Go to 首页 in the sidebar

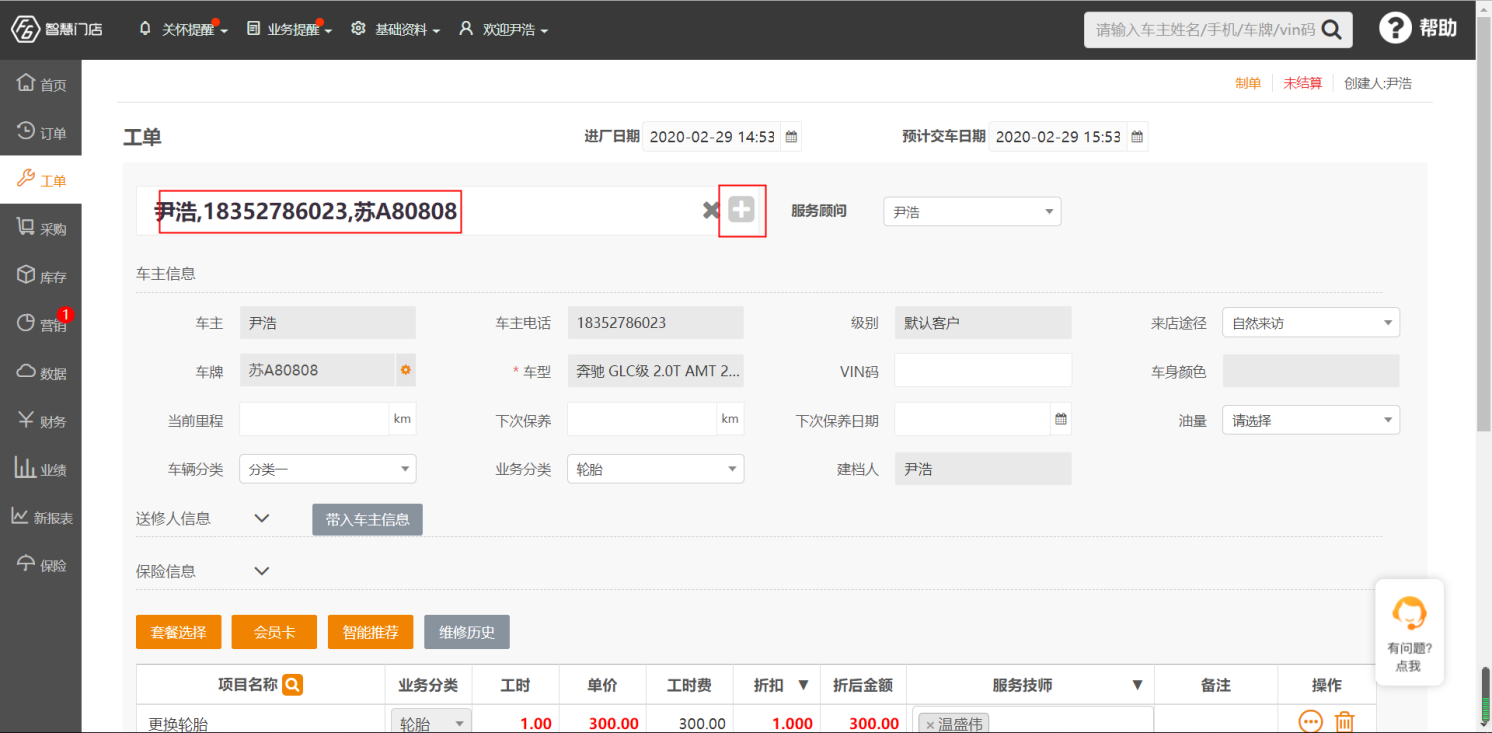[41, 84]
